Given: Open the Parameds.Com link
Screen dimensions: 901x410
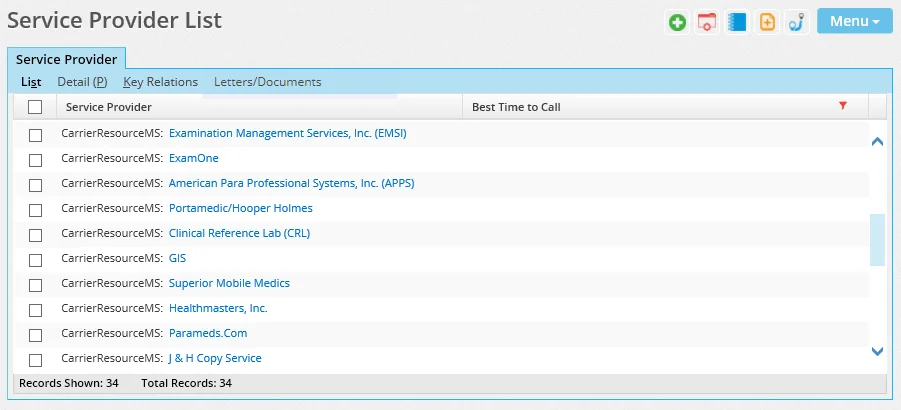Looking at the screenshot, I should 208,333.
